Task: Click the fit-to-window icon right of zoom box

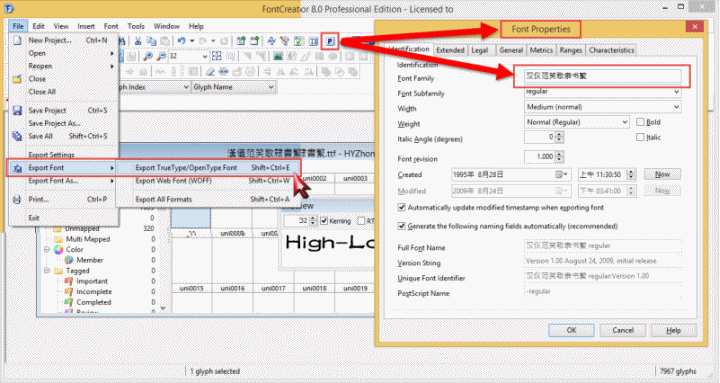Action: [217, 56]
